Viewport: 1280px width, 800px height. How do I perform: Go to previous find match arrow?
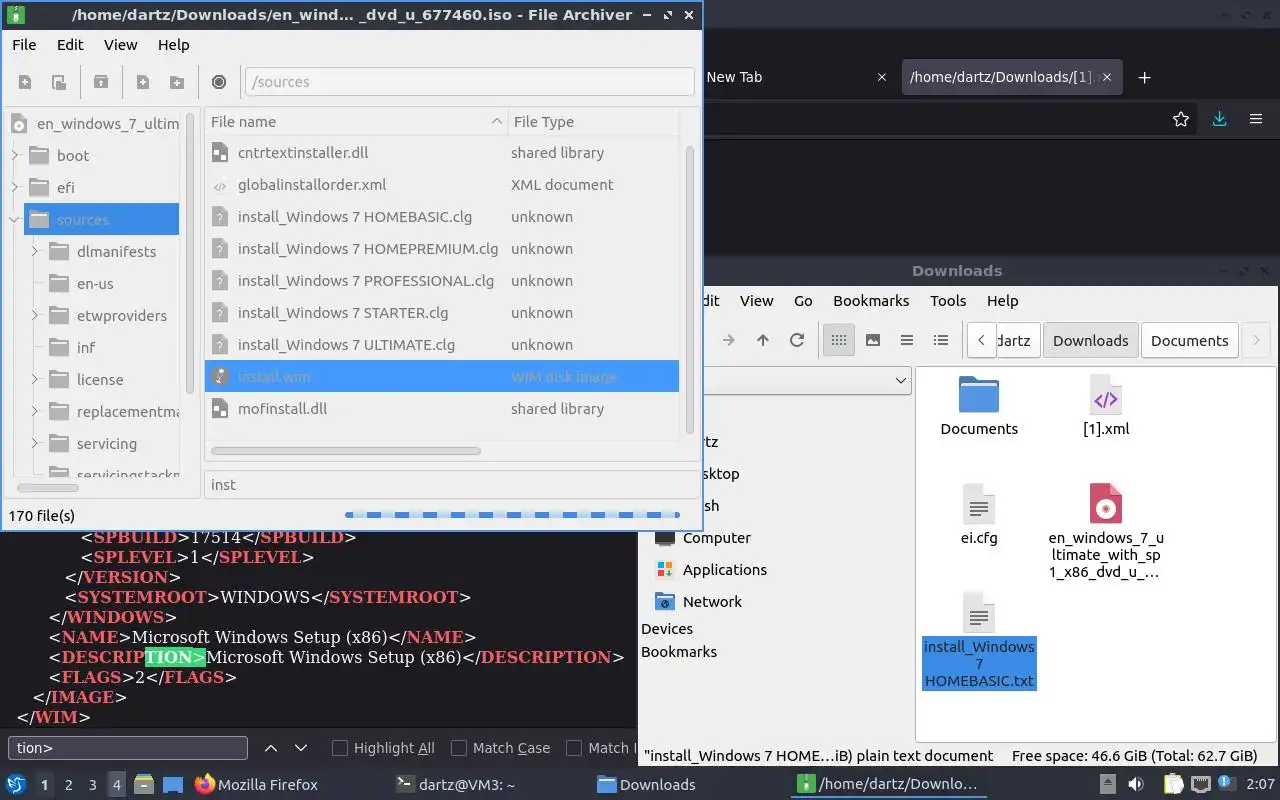click(x=270, y=747)
